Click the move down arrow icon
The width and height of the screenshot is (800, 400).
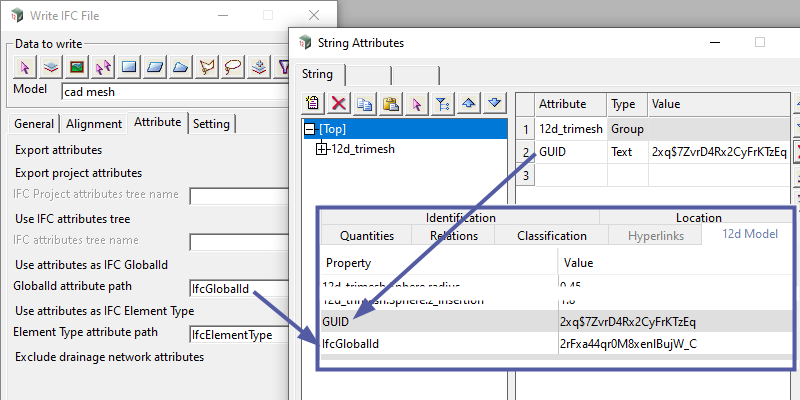494,103
